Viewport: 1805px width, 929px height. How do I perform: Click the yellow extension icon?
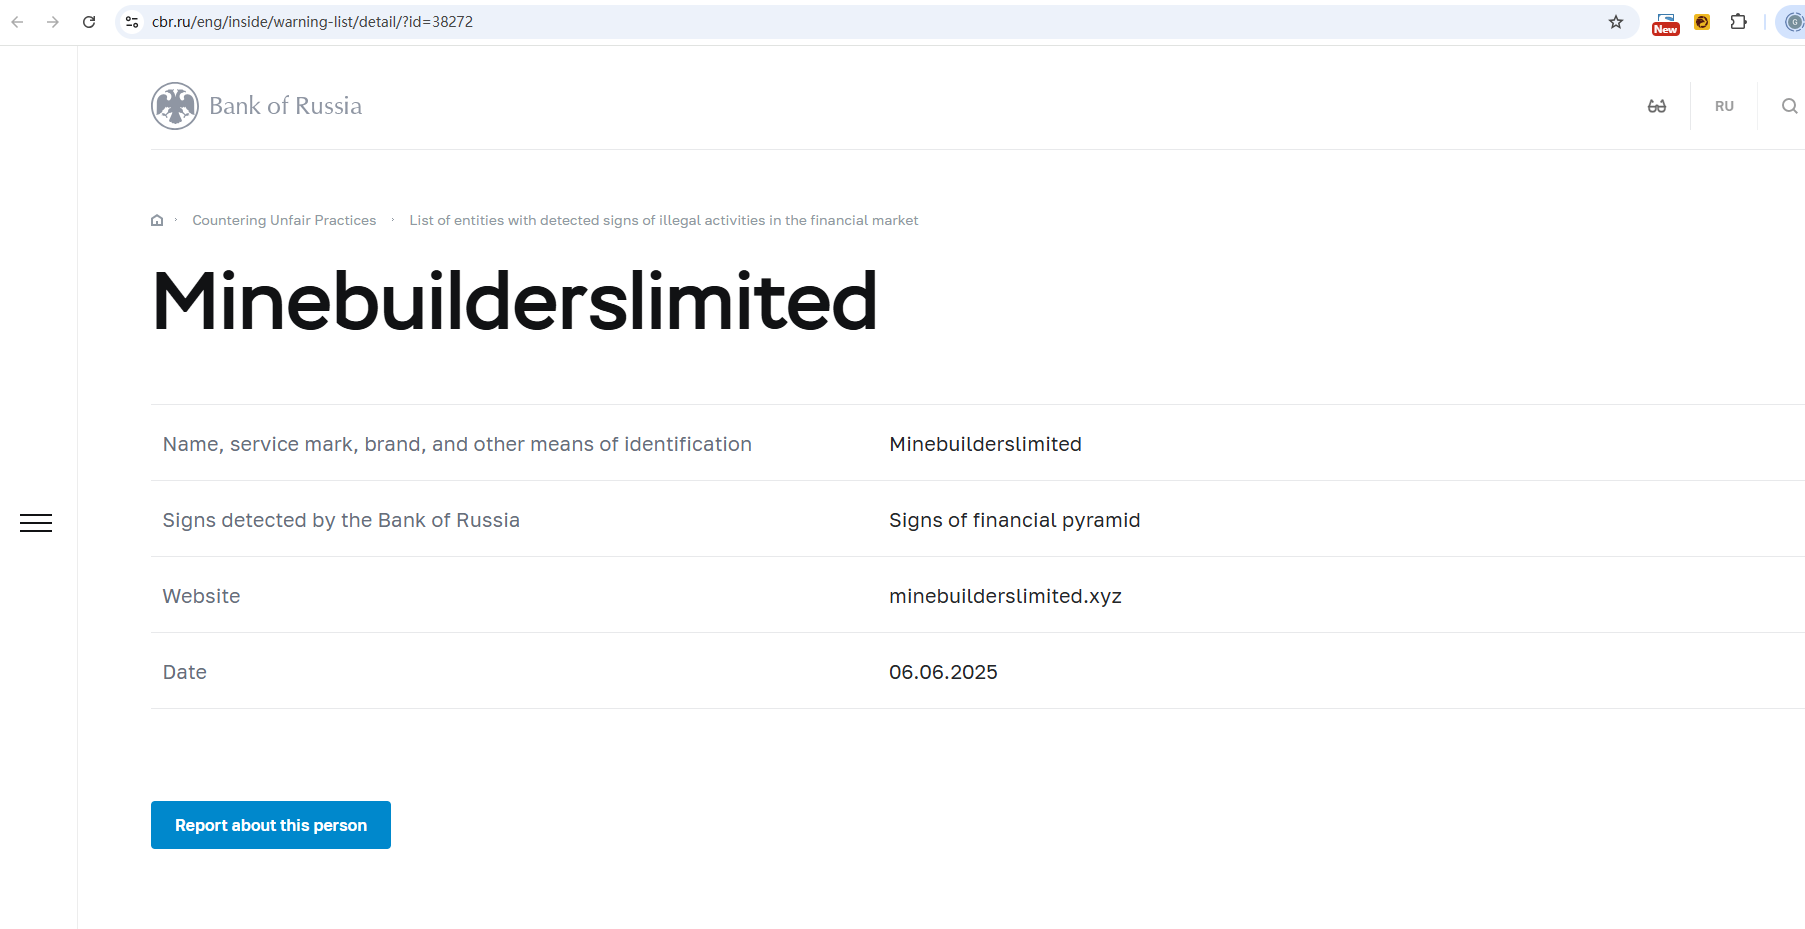point(1702,22)
